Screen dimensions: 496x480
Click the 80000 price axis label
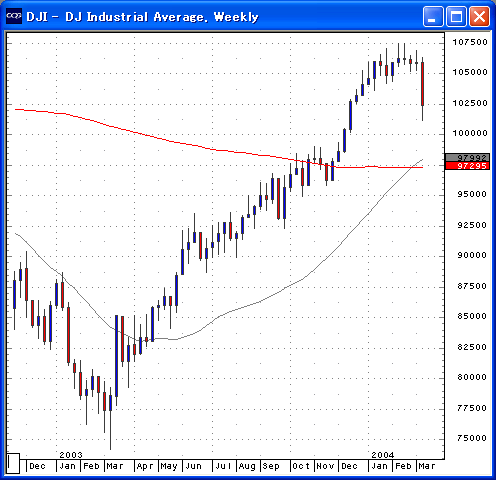click(472, 377)
